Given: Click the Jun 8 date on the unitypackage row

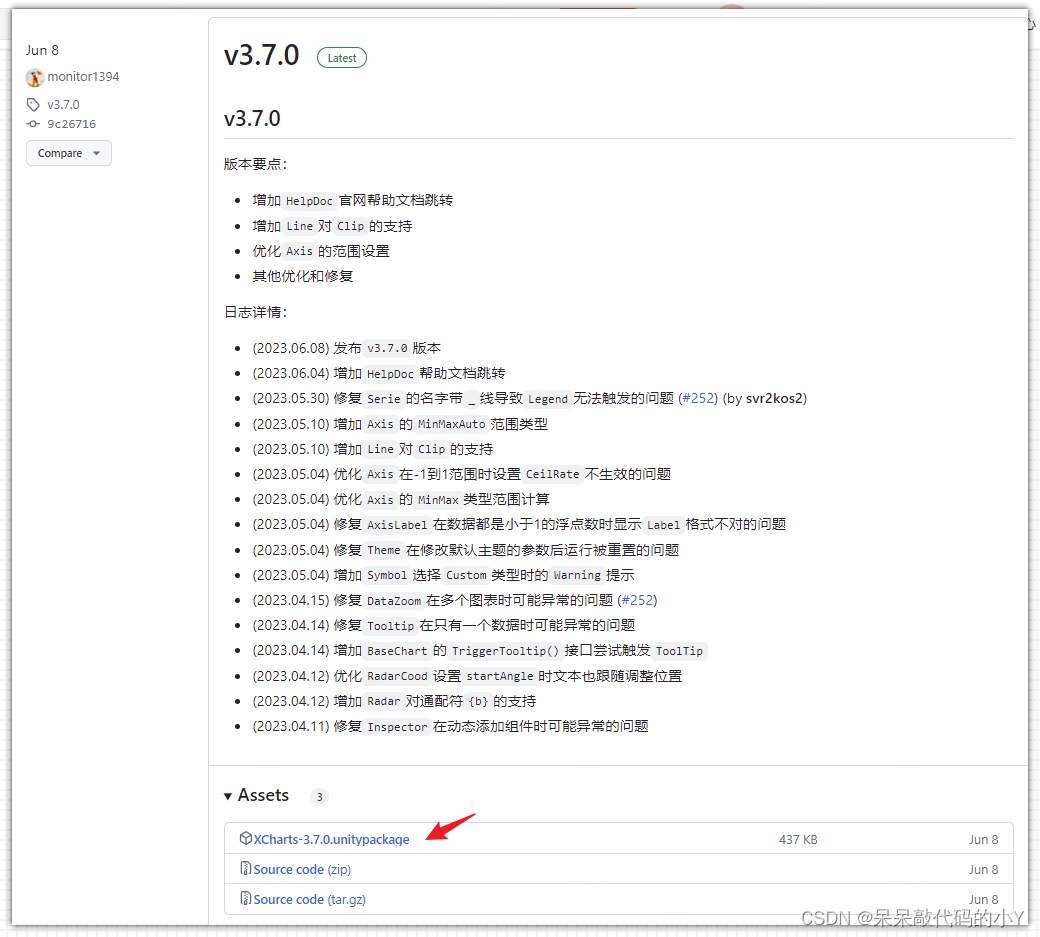Looking at the screenshot, I should (984, 840).
